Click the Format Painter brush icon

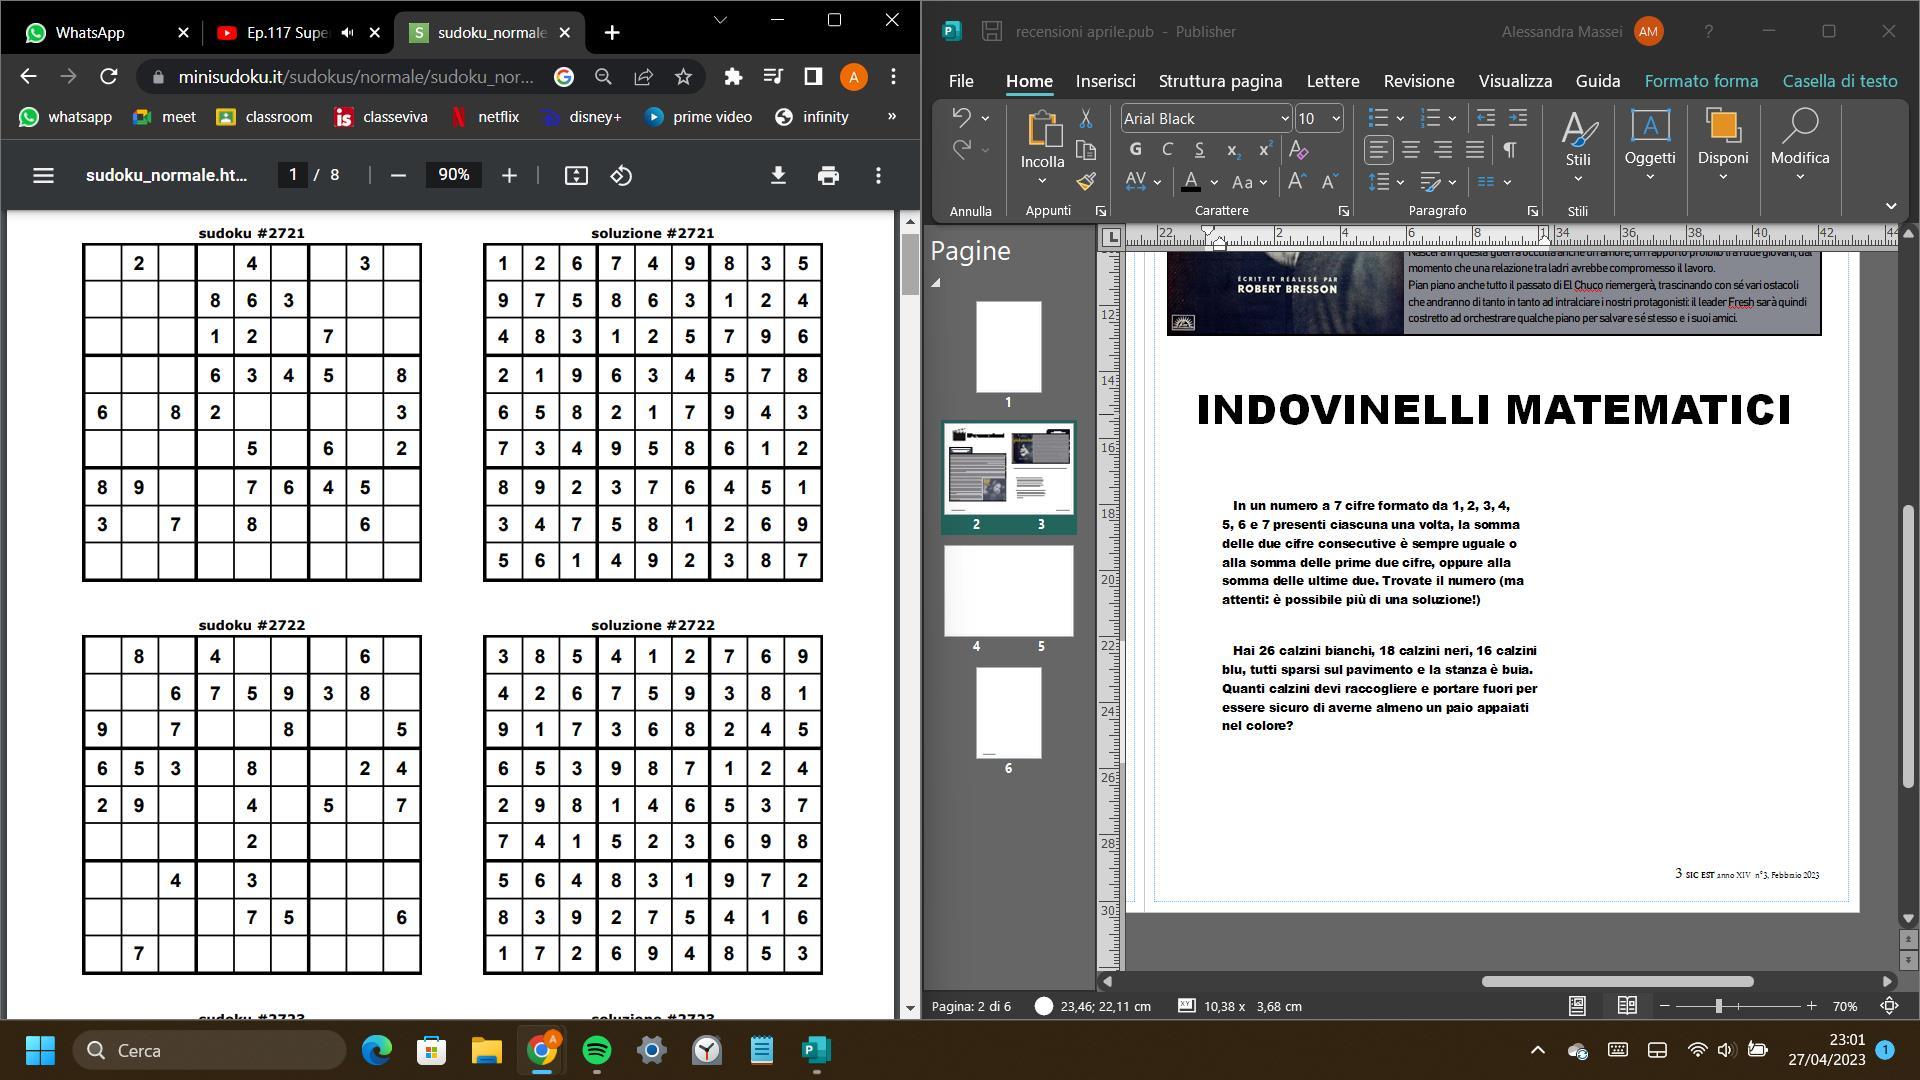1085,182
